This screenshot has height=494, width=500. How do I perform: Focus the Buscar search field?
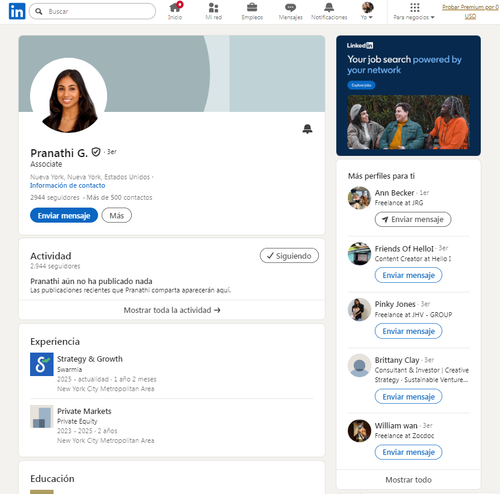pyautogui.click(x=92, y=11)
